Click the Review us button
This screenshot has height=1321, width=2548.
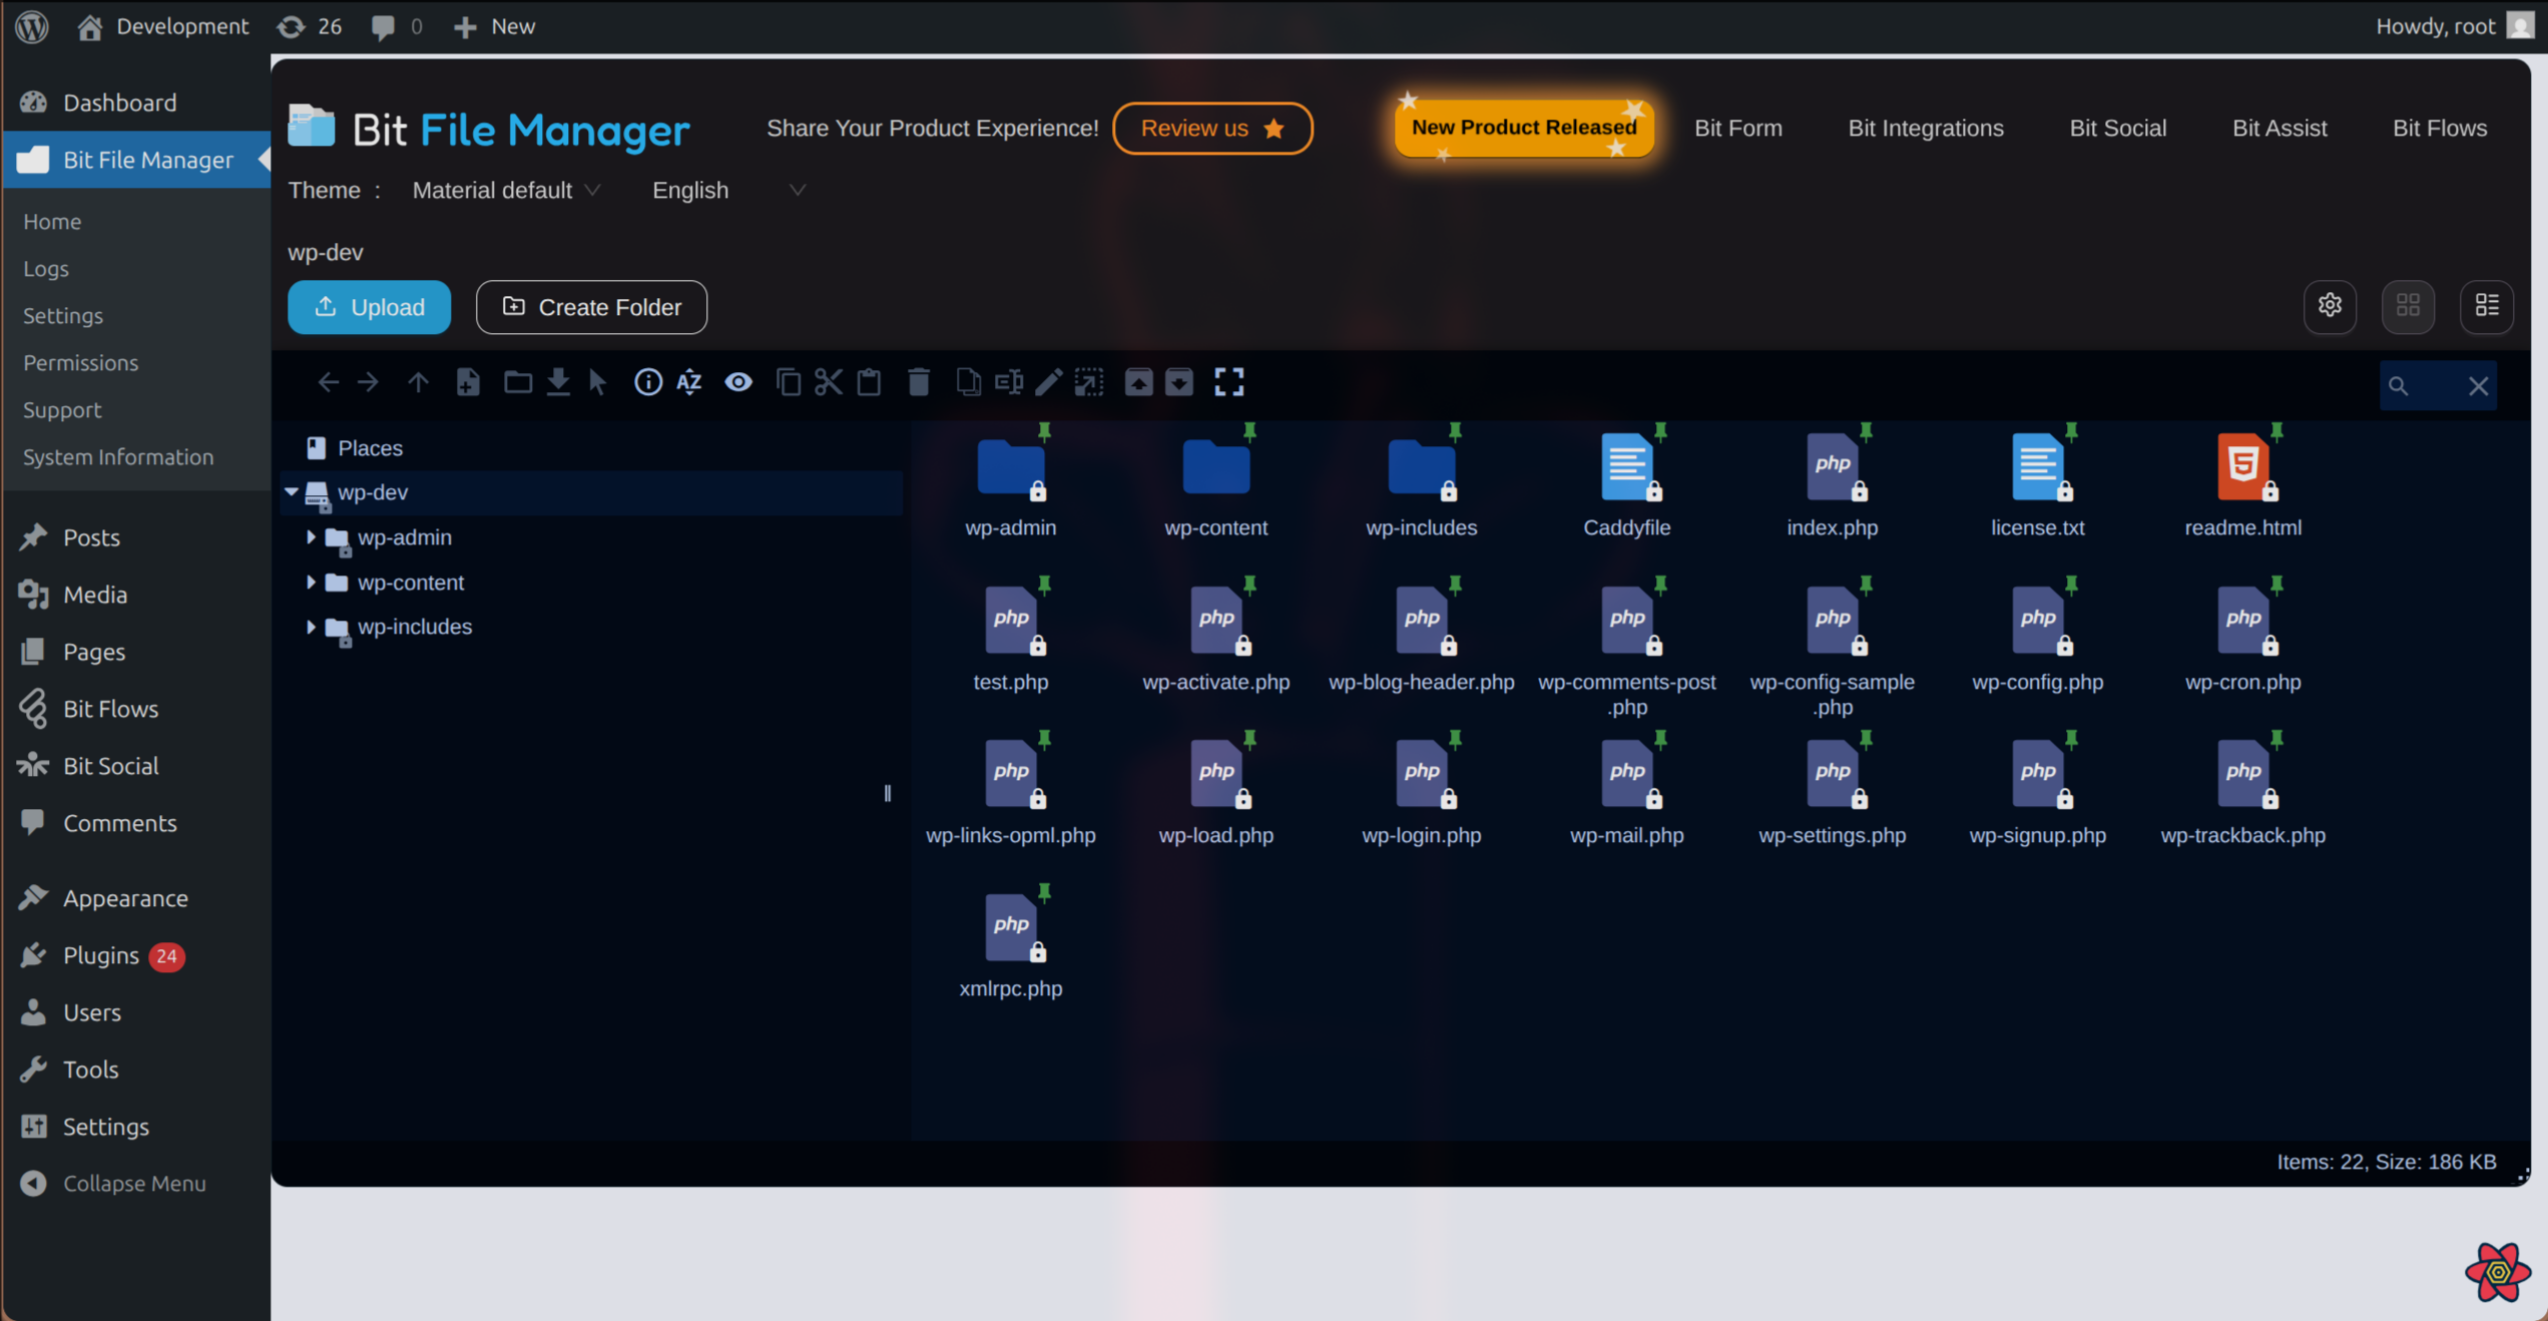[x=1212, y=128]
